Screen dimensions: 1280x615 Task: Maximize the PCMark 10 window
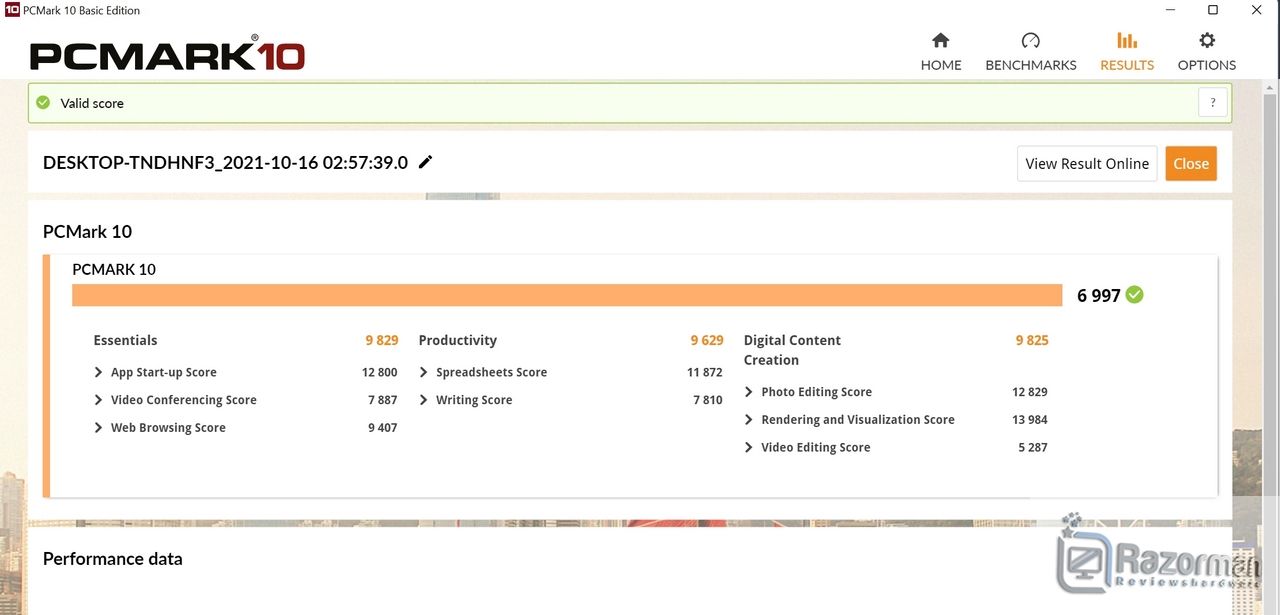click(1213, 10)
